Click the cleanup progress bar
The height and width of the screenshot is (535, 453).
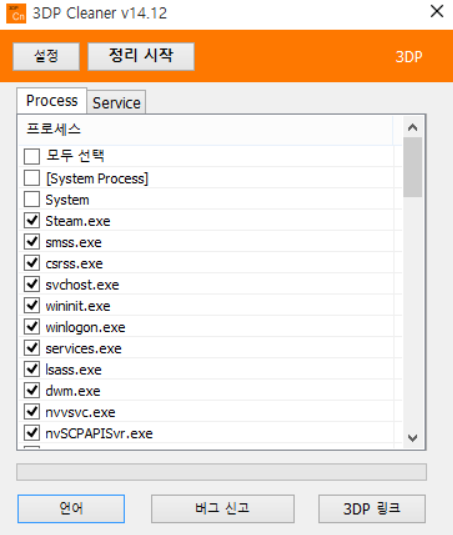[221, 472]
